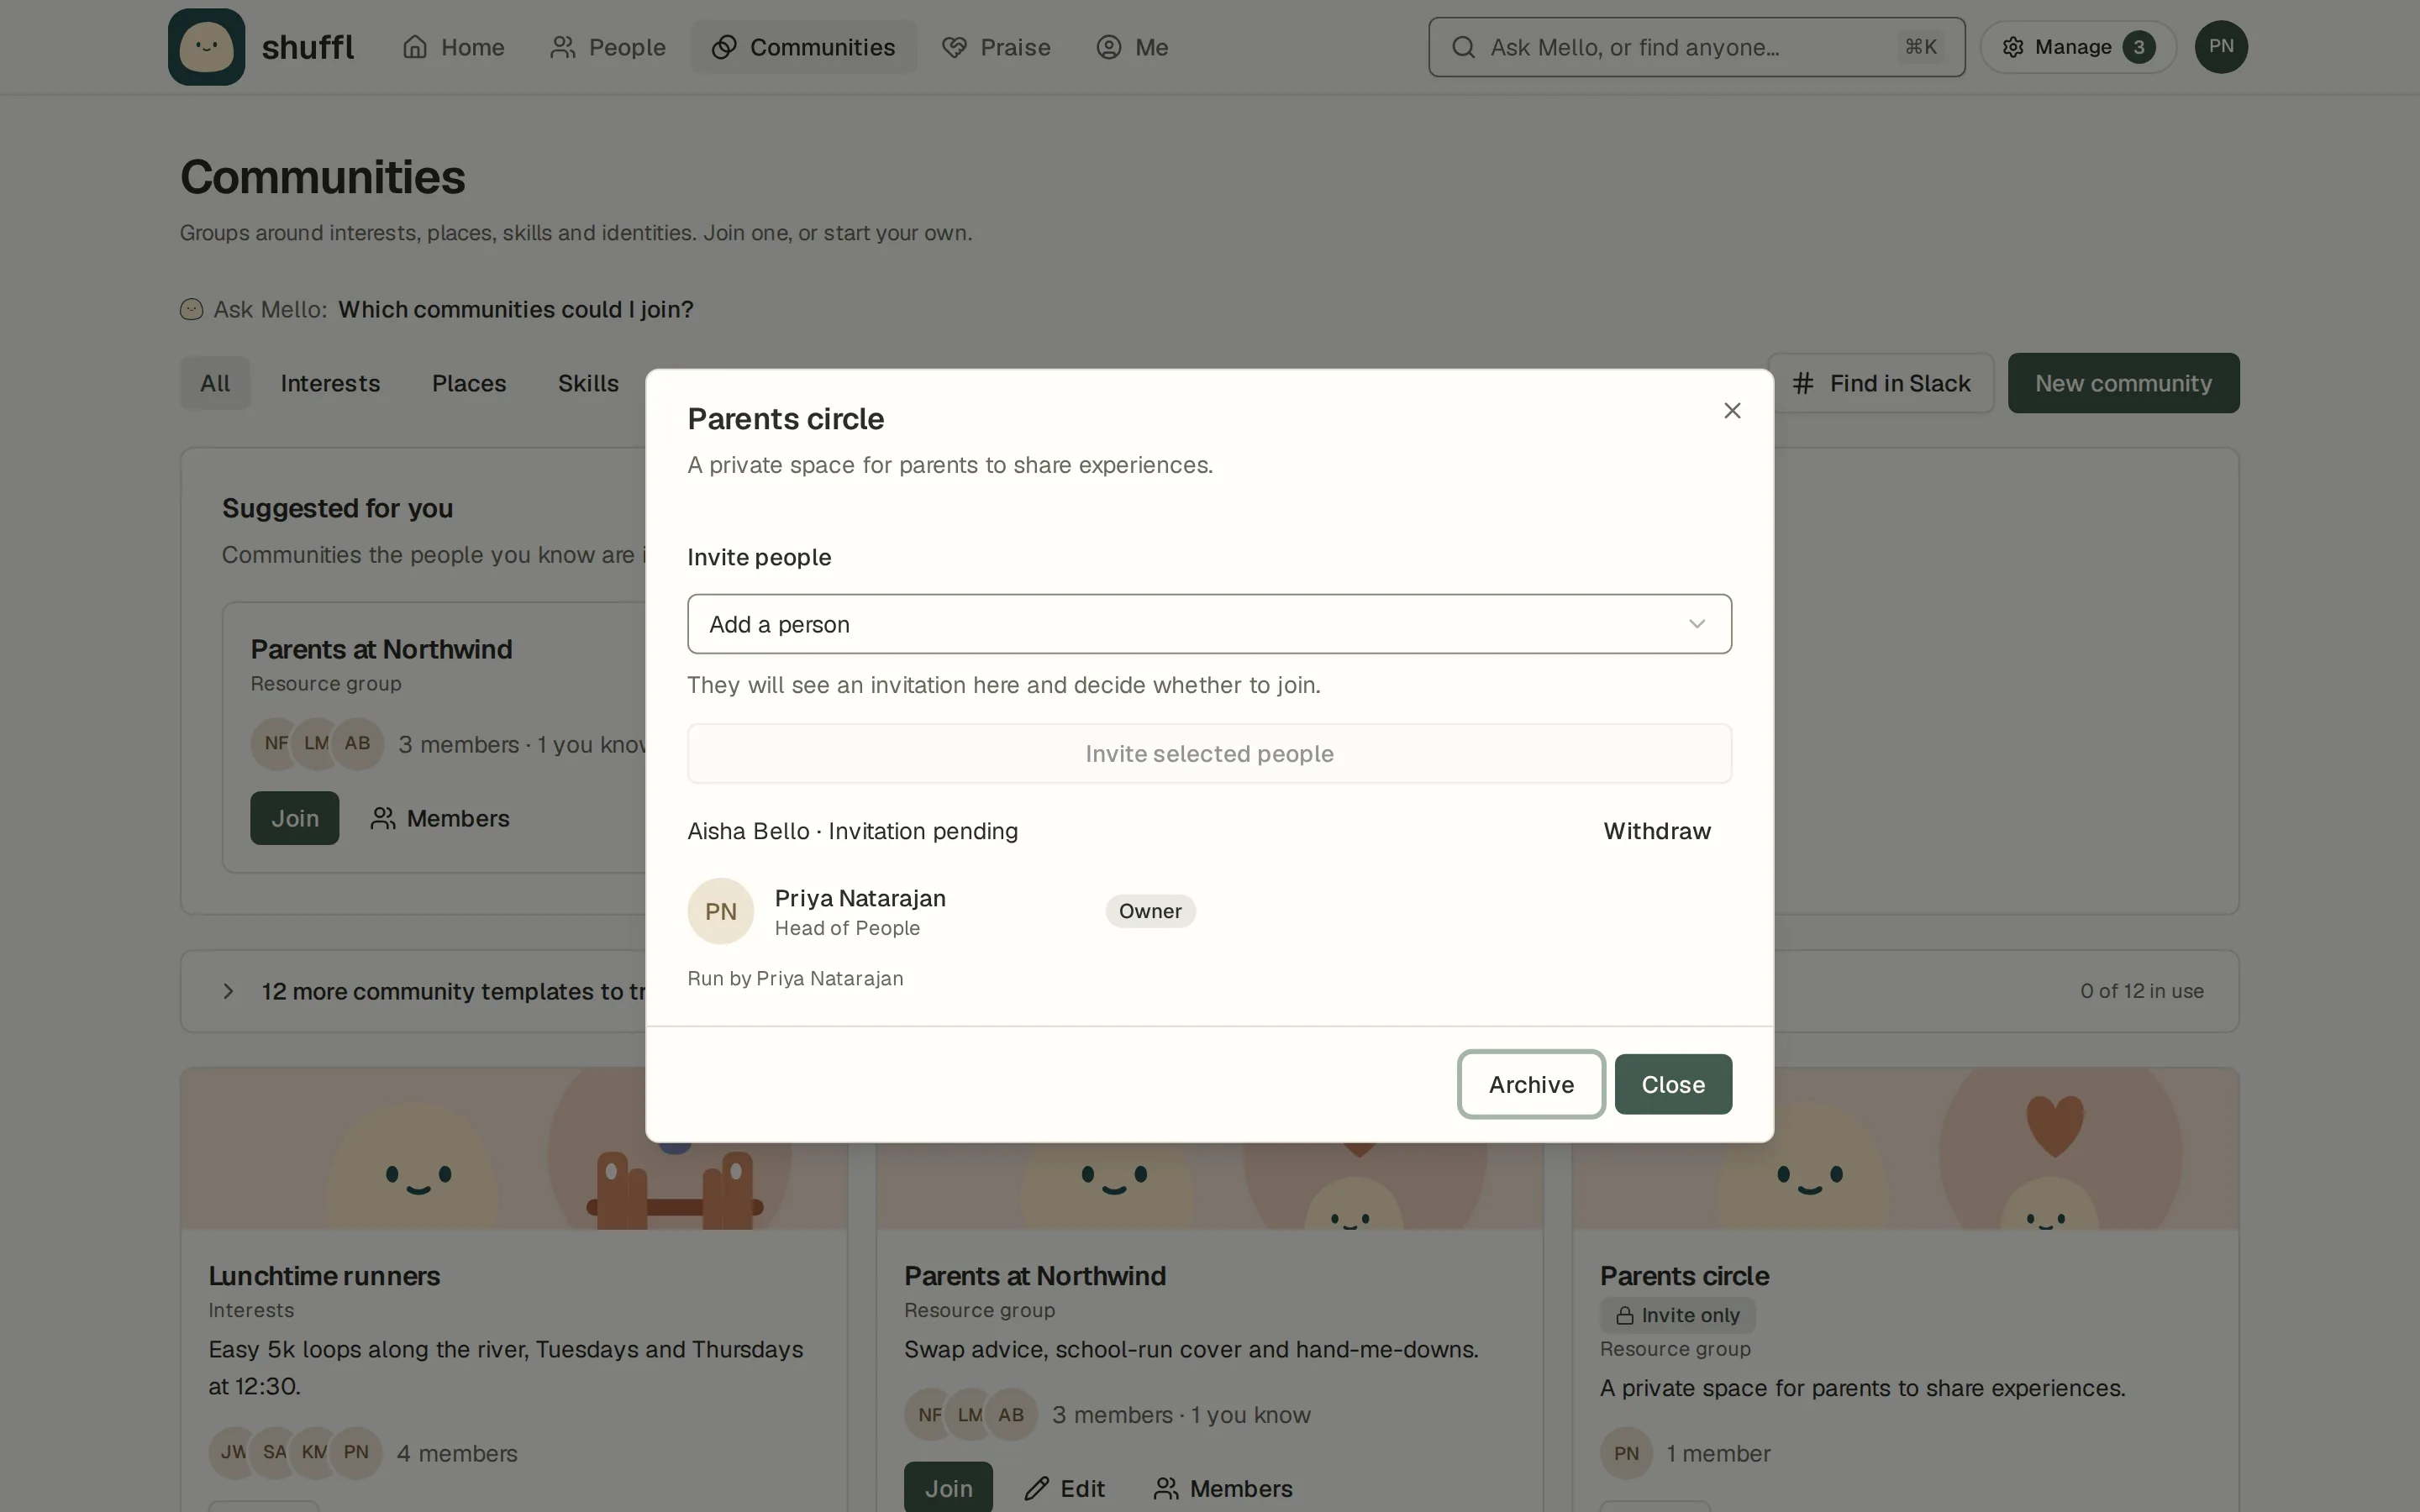Filter communities by Places
The height and width of the screenshot is (1512, 2420).
pos(469,383)
